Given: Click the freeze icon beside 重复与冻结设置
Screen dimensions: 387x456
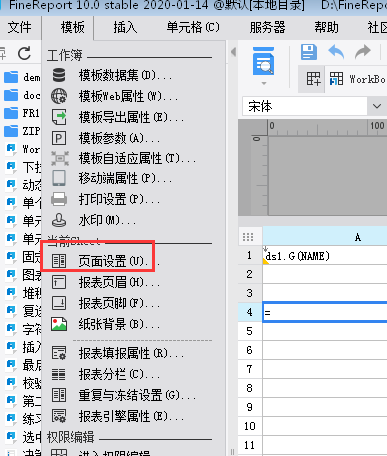Looking at the screenshot, I should pos(59,395).
